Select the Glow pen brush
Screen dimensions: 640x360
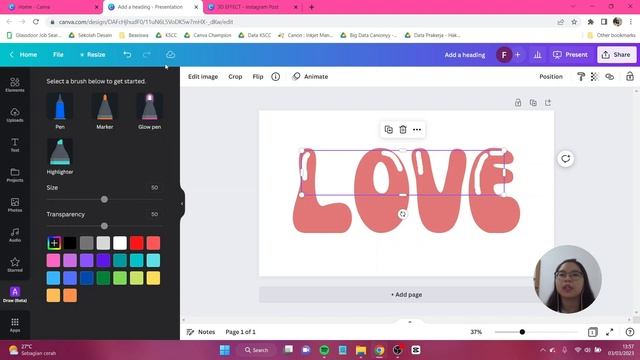[x=149, y=111]
